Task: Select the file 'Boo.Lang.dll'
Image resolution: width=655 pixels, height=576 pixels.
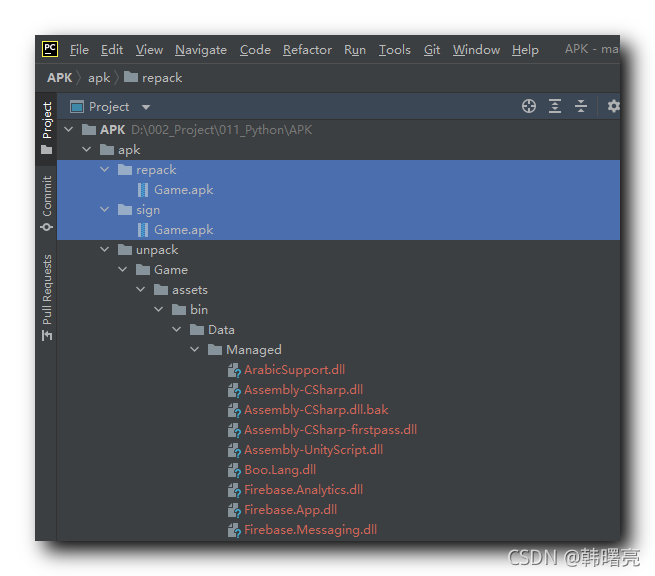Action: click(x=280, y=470)
